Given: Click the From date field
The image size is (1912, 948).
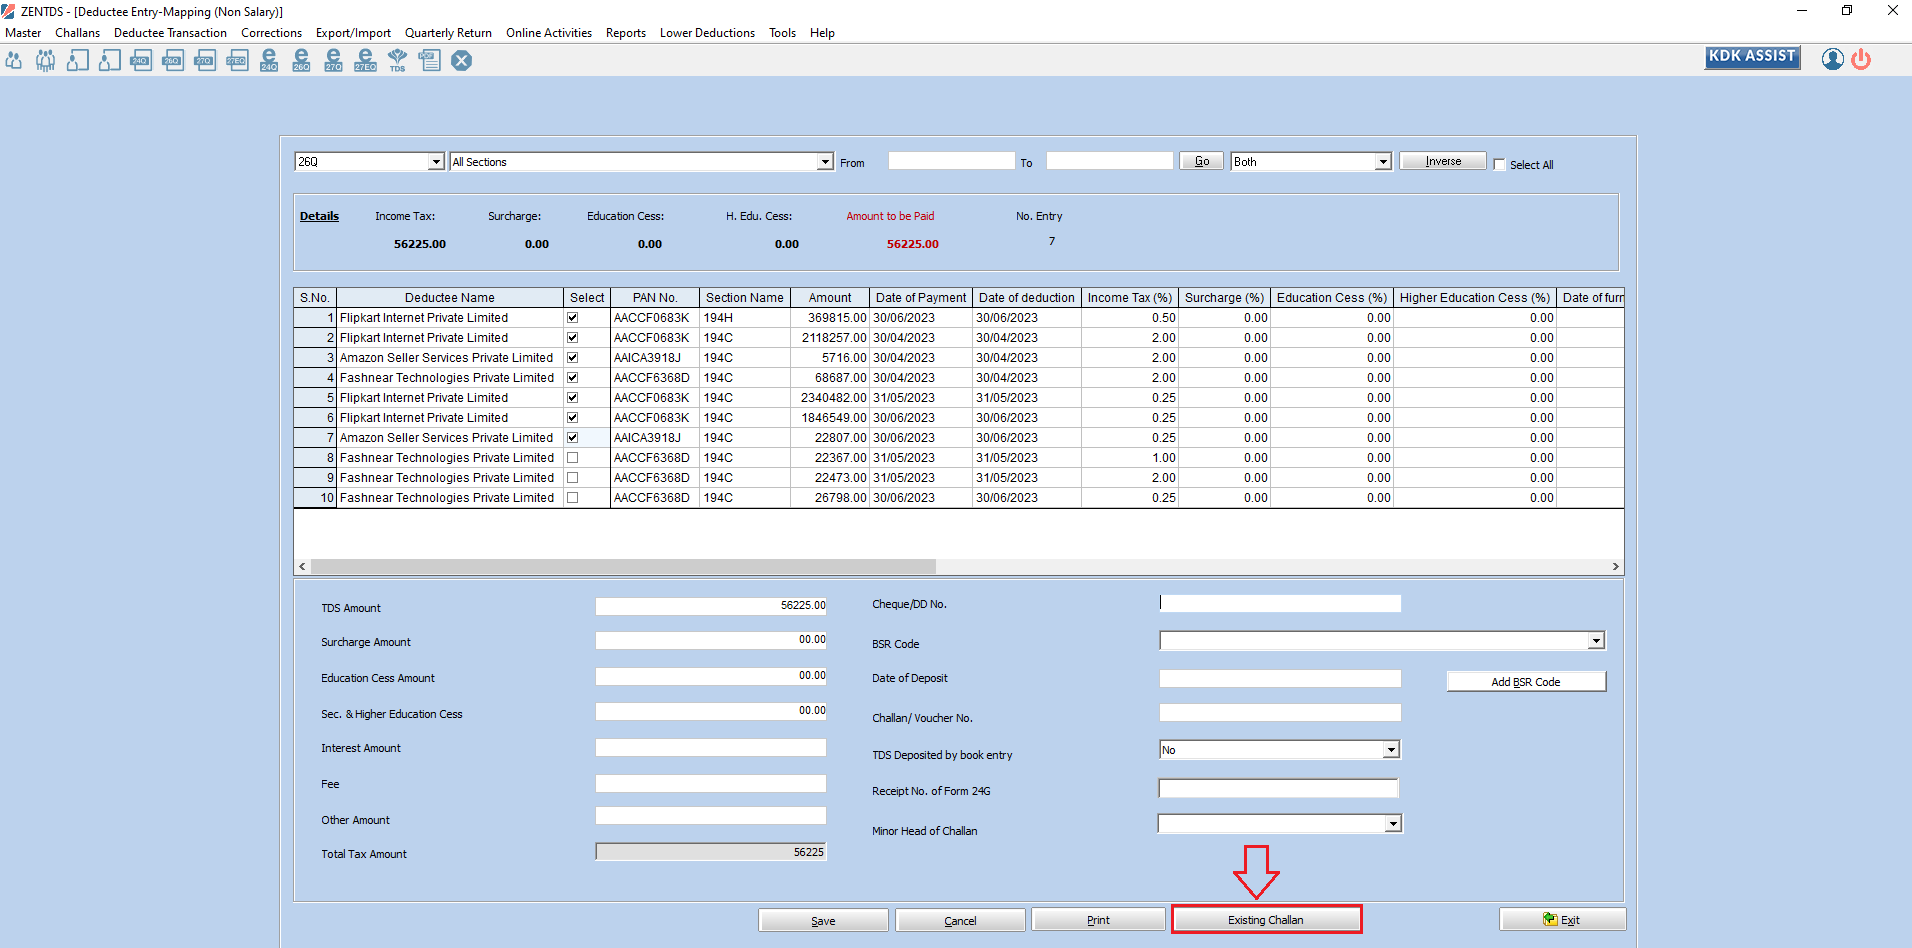Looking at the screenshot, I should (951, 161).
